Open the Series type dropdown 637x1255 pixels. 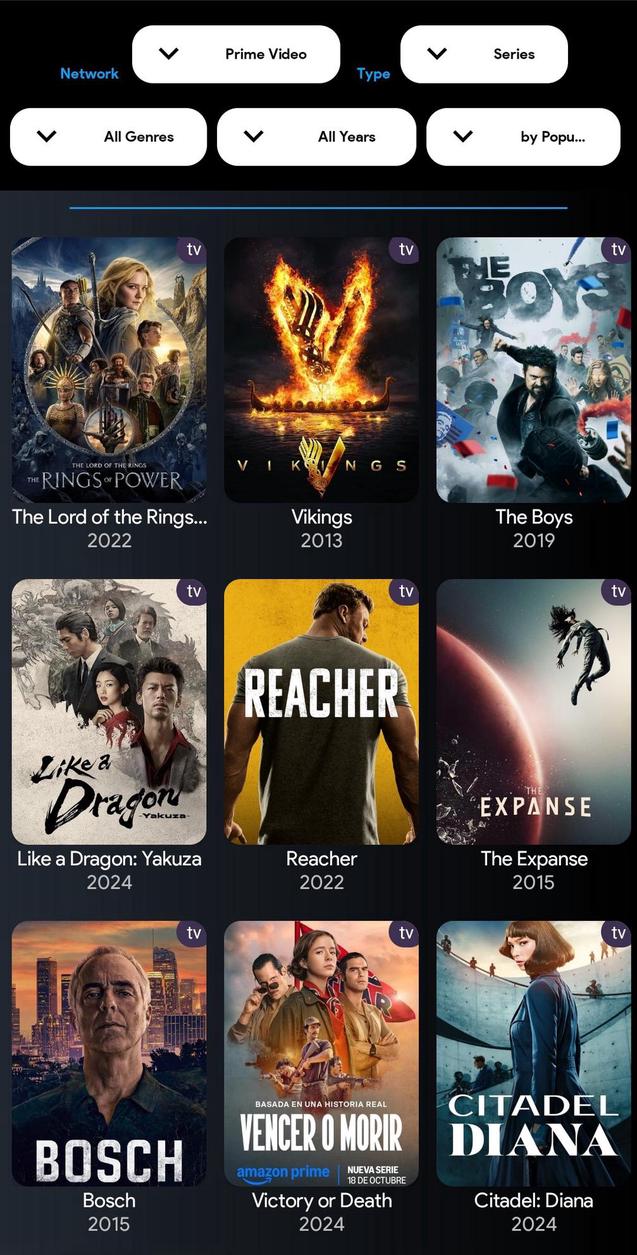(484, 54)
